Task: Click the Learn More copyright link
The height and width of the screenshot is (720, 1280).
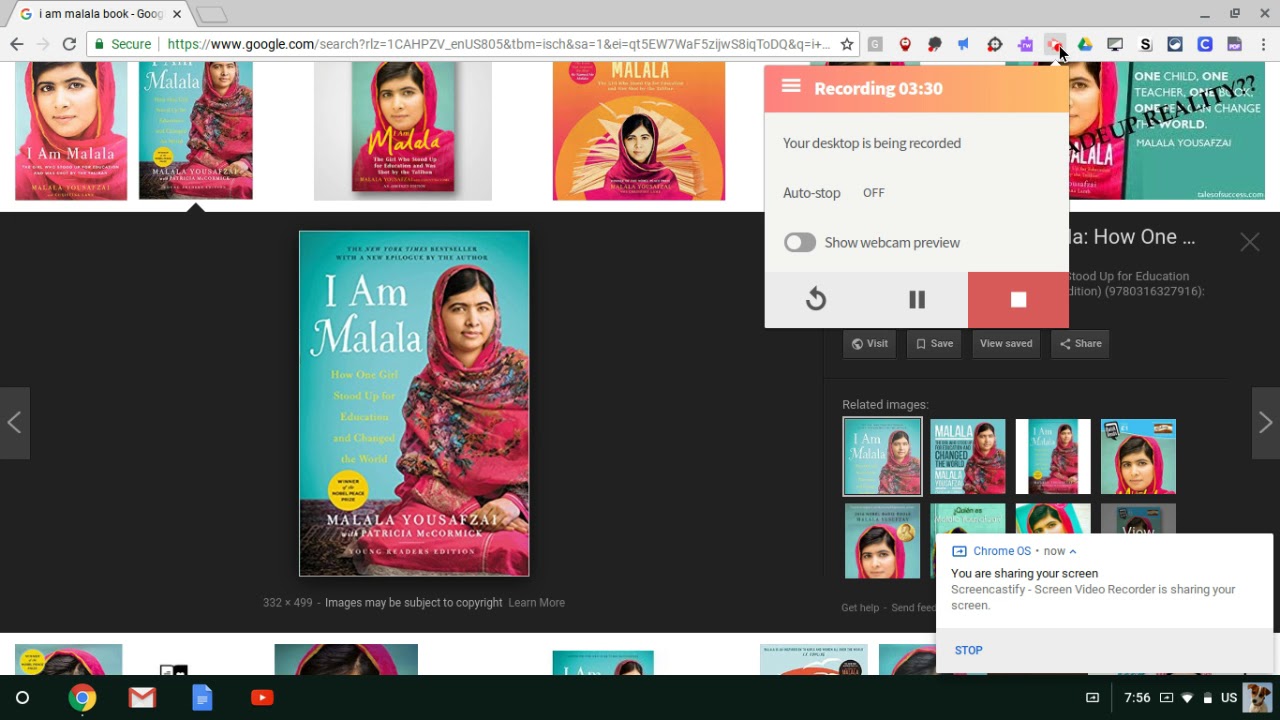Action: pos(536,603)
